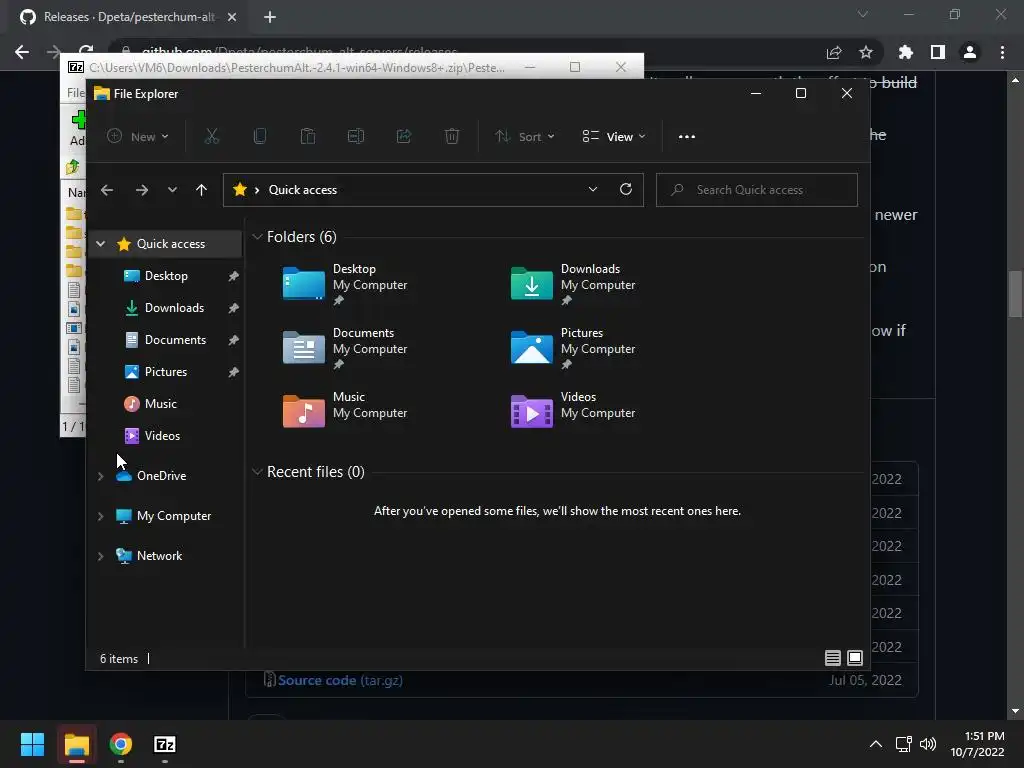Expand the OneDrive tree node
The width and height of the screenshot is (1024, 768).
point(101,476)
